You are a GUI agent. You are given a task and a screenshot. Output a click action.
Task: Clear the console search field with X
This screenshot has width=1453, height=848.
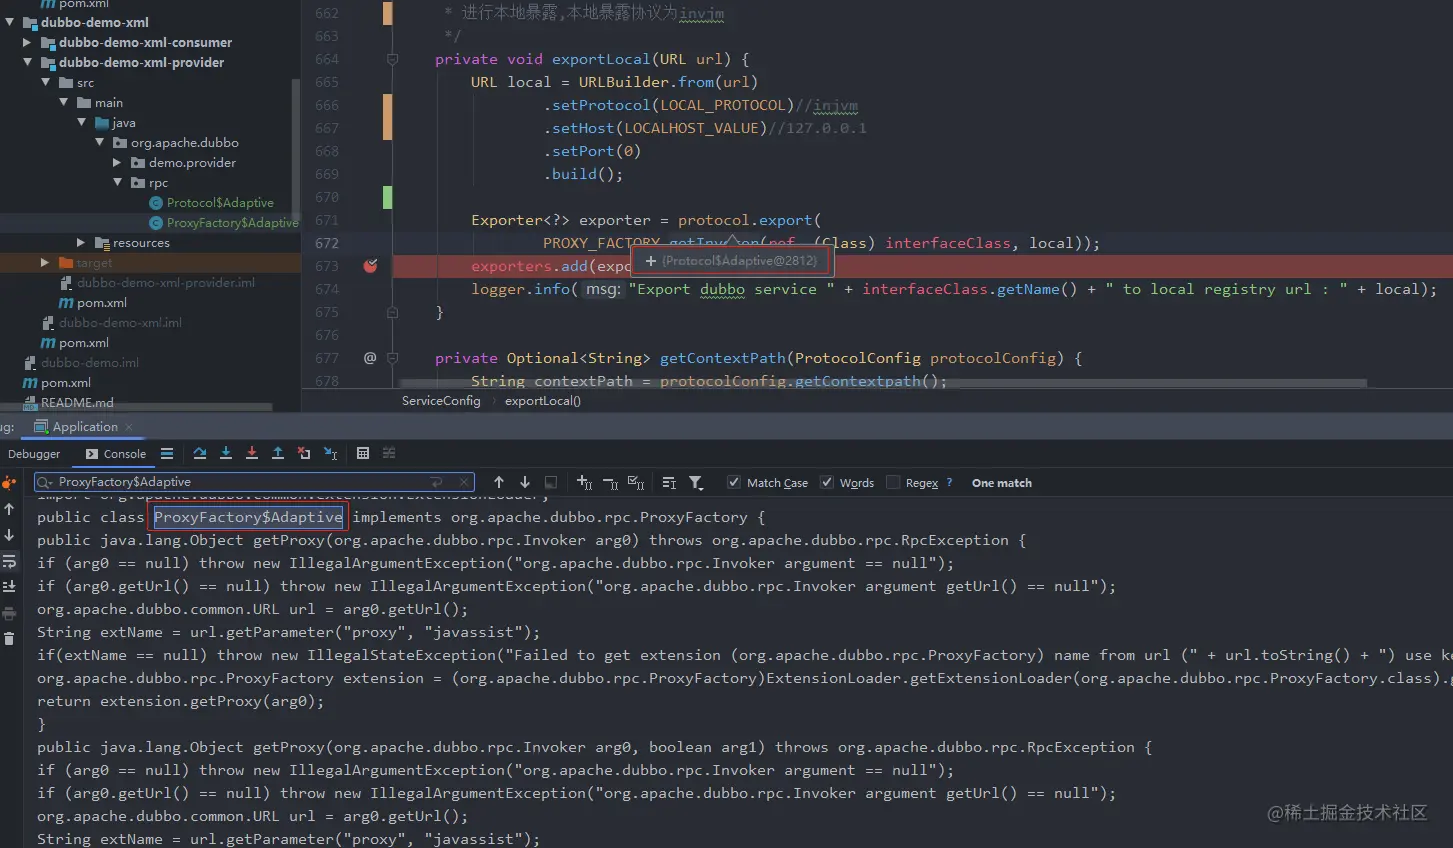tap(463, 482)
